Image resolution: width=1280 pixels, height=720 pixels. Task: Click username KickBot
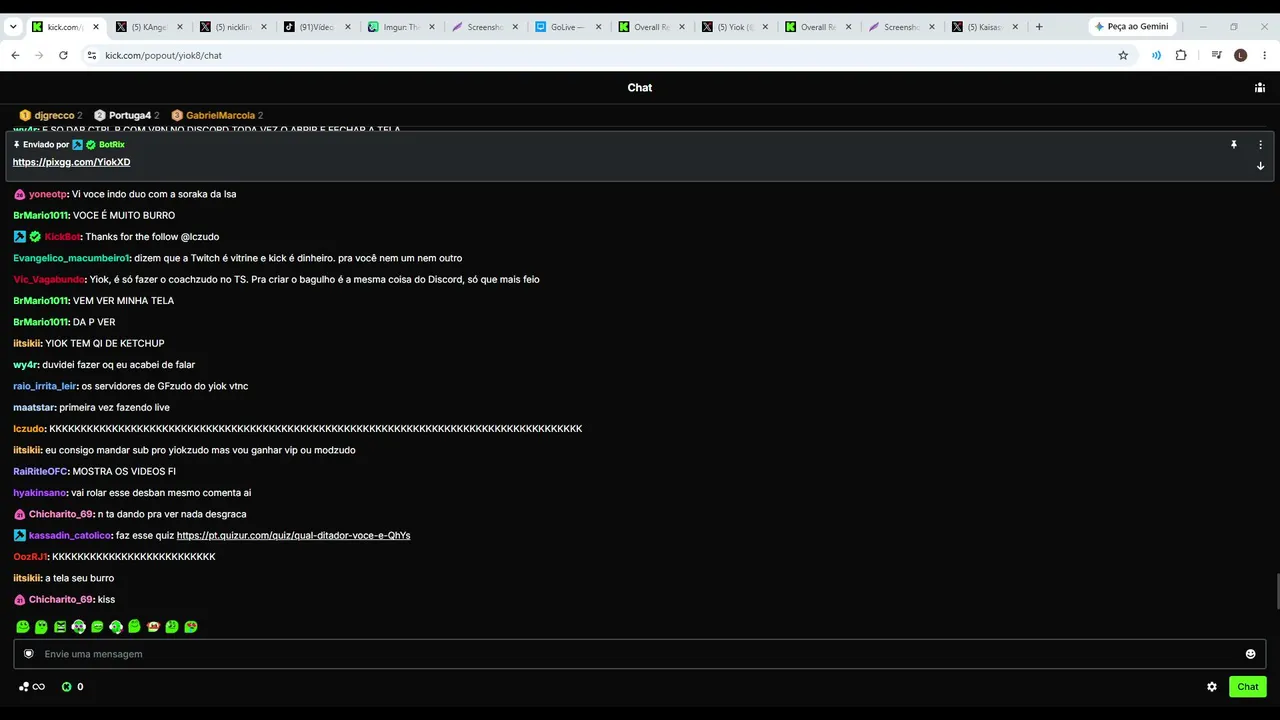point(62,237)
